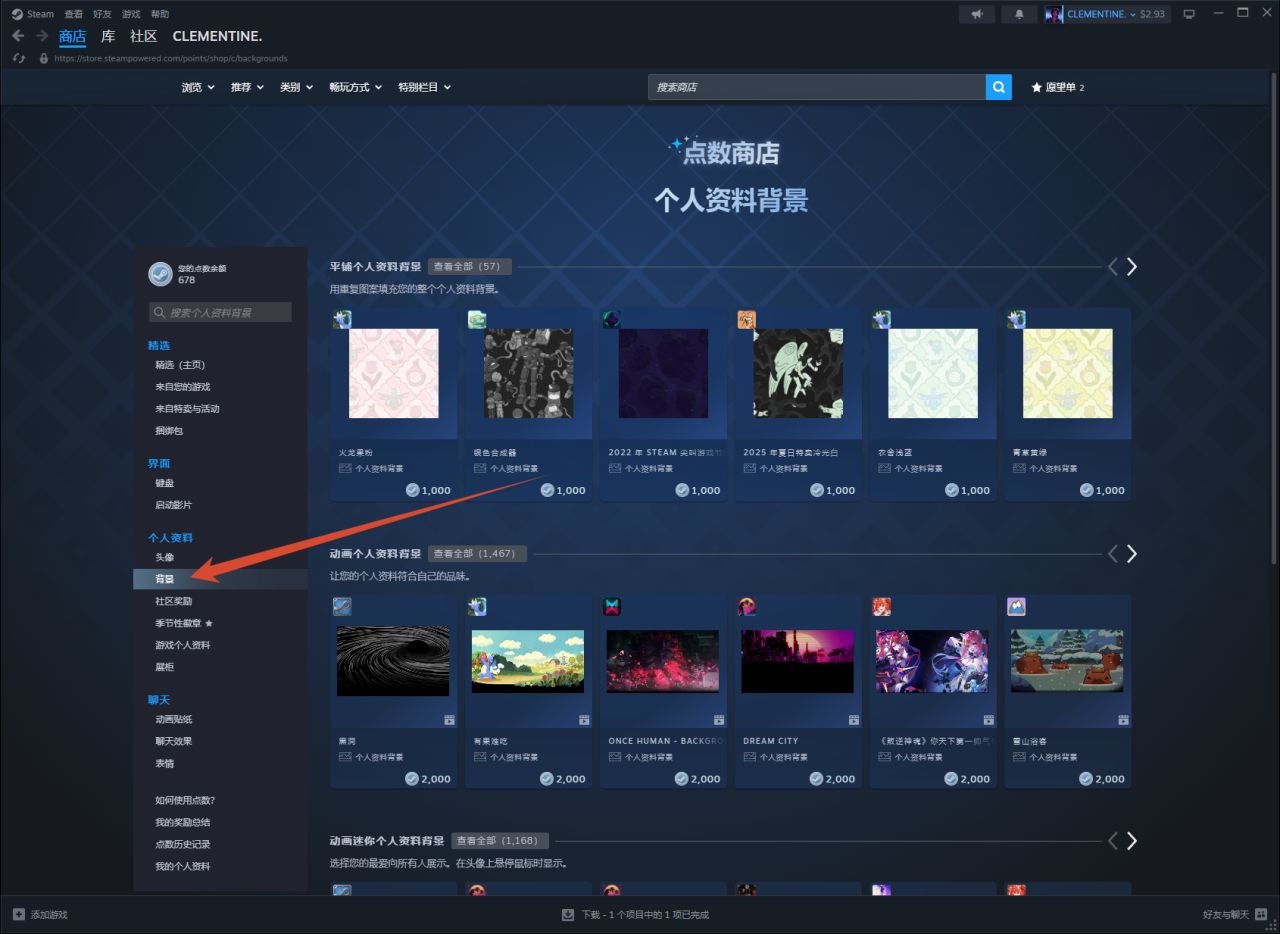Screen dimensions: 1280x934
Task: Expand the 畅玩方式 dropdown menu
Action: coord(356,87)
